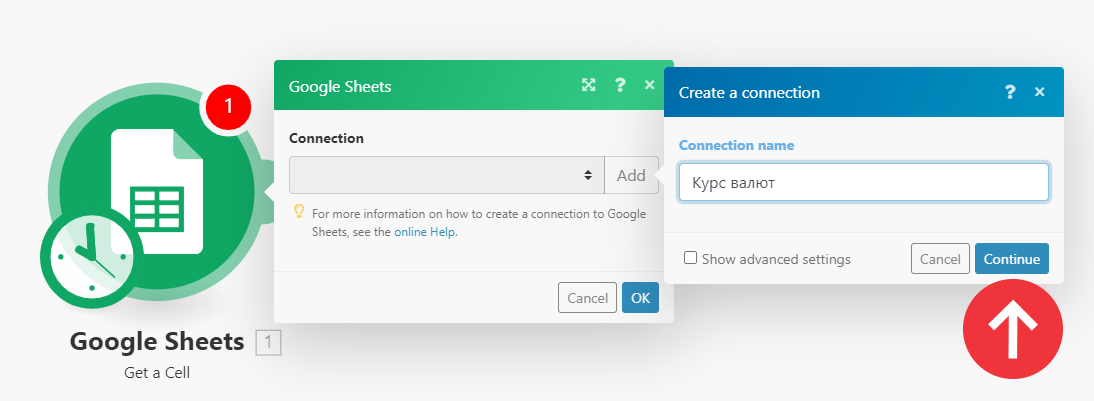Open help in Google Sheets dialog
This screenshot has width=1094, height=401.
point(620,85)
